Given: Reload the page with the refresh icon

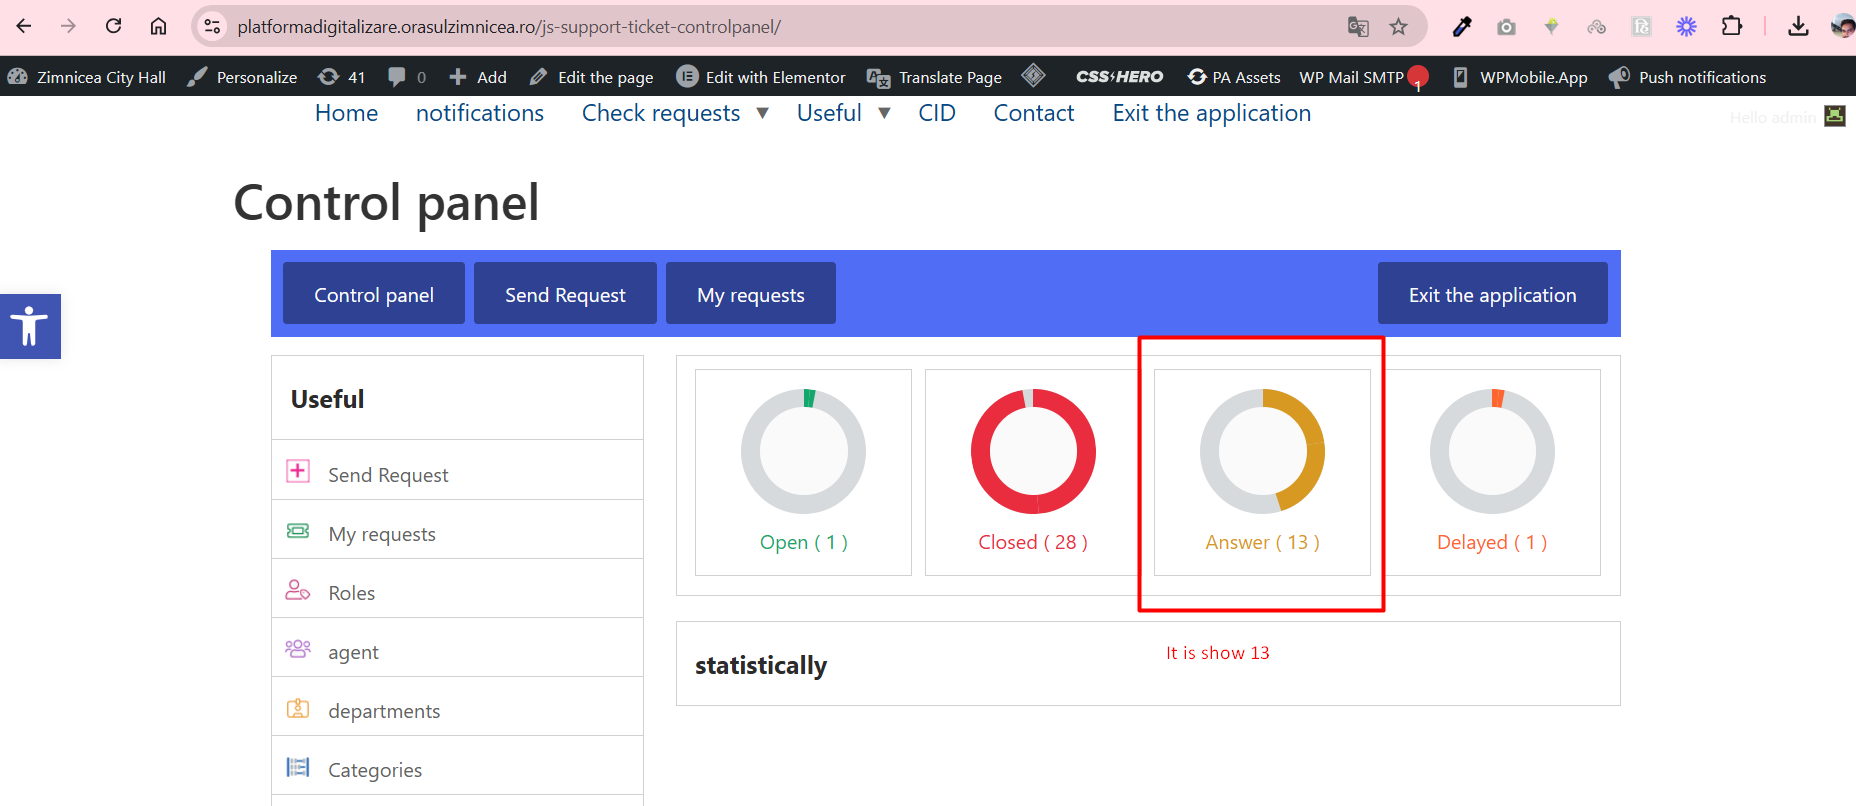Looking at the screenshot, I should pos(113,26).
